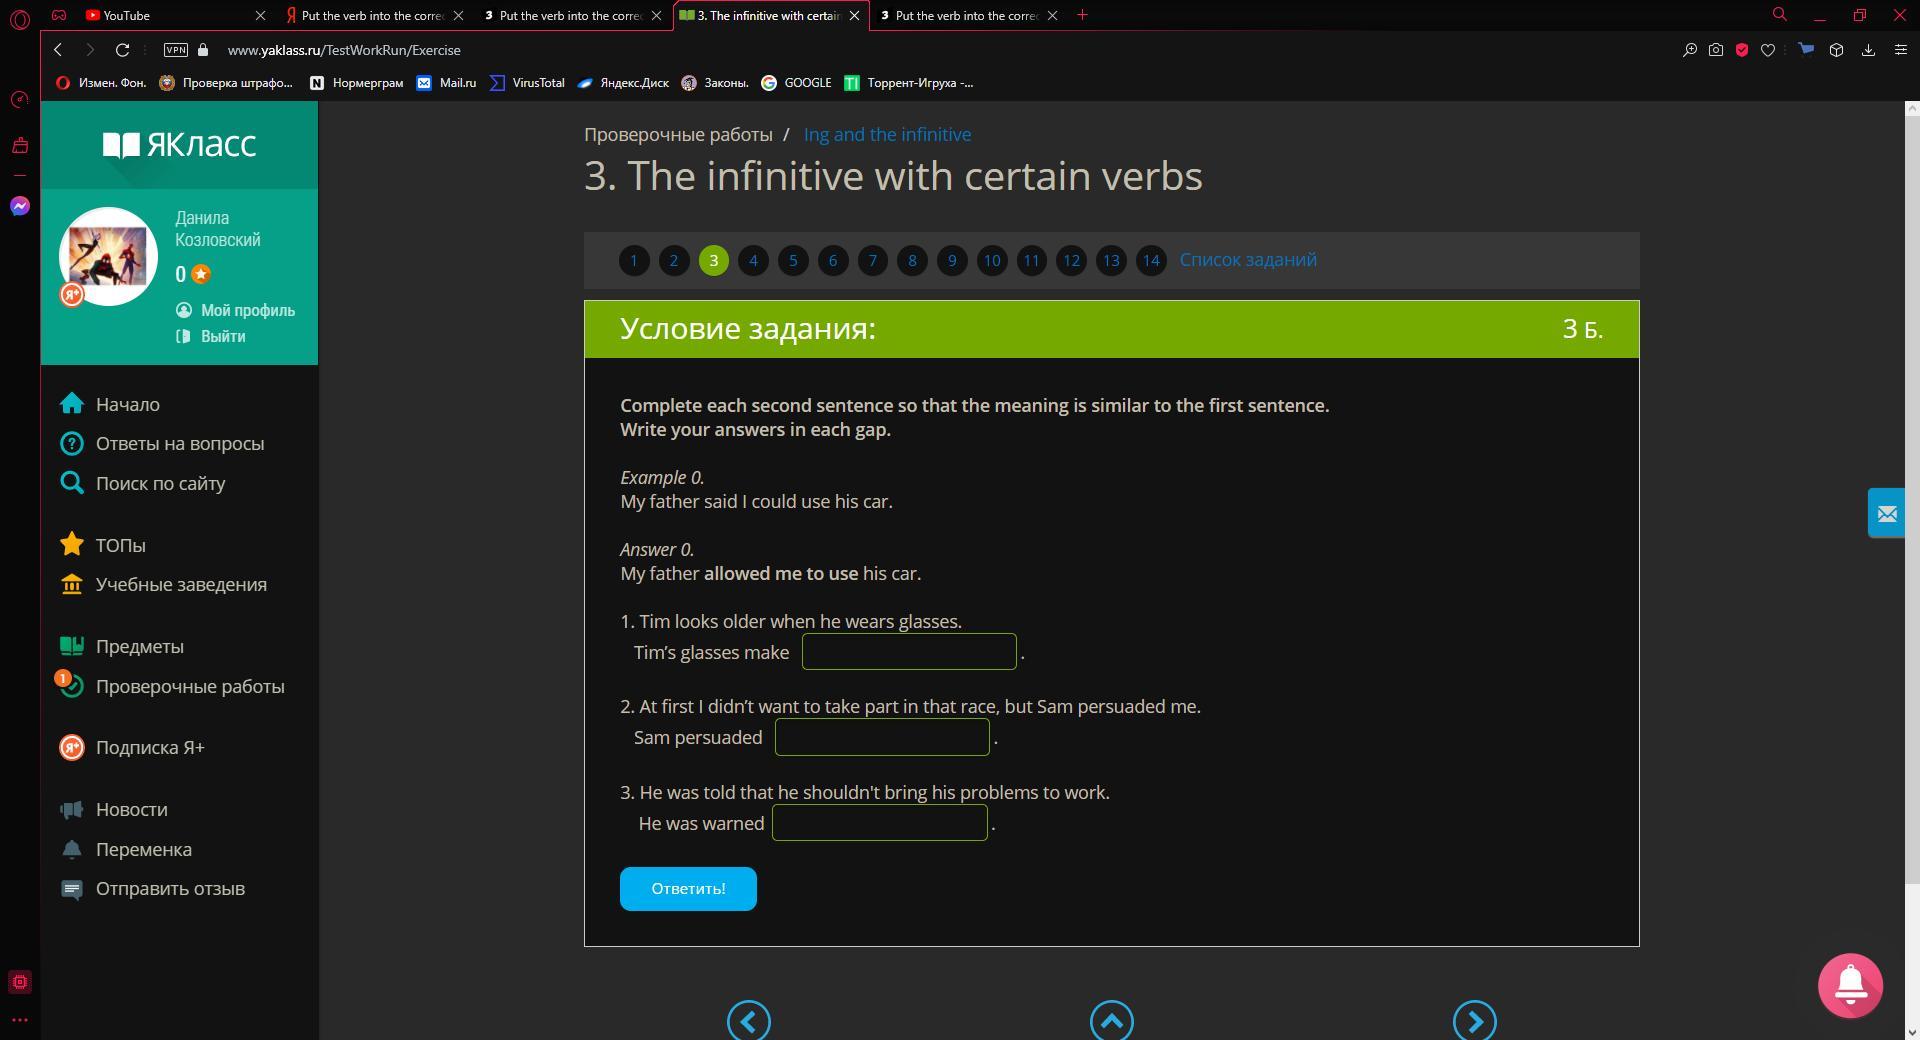Click the answer field after 'Sam persuaded'
The width and height of the screenshot is (1920, 1040).
882,737
